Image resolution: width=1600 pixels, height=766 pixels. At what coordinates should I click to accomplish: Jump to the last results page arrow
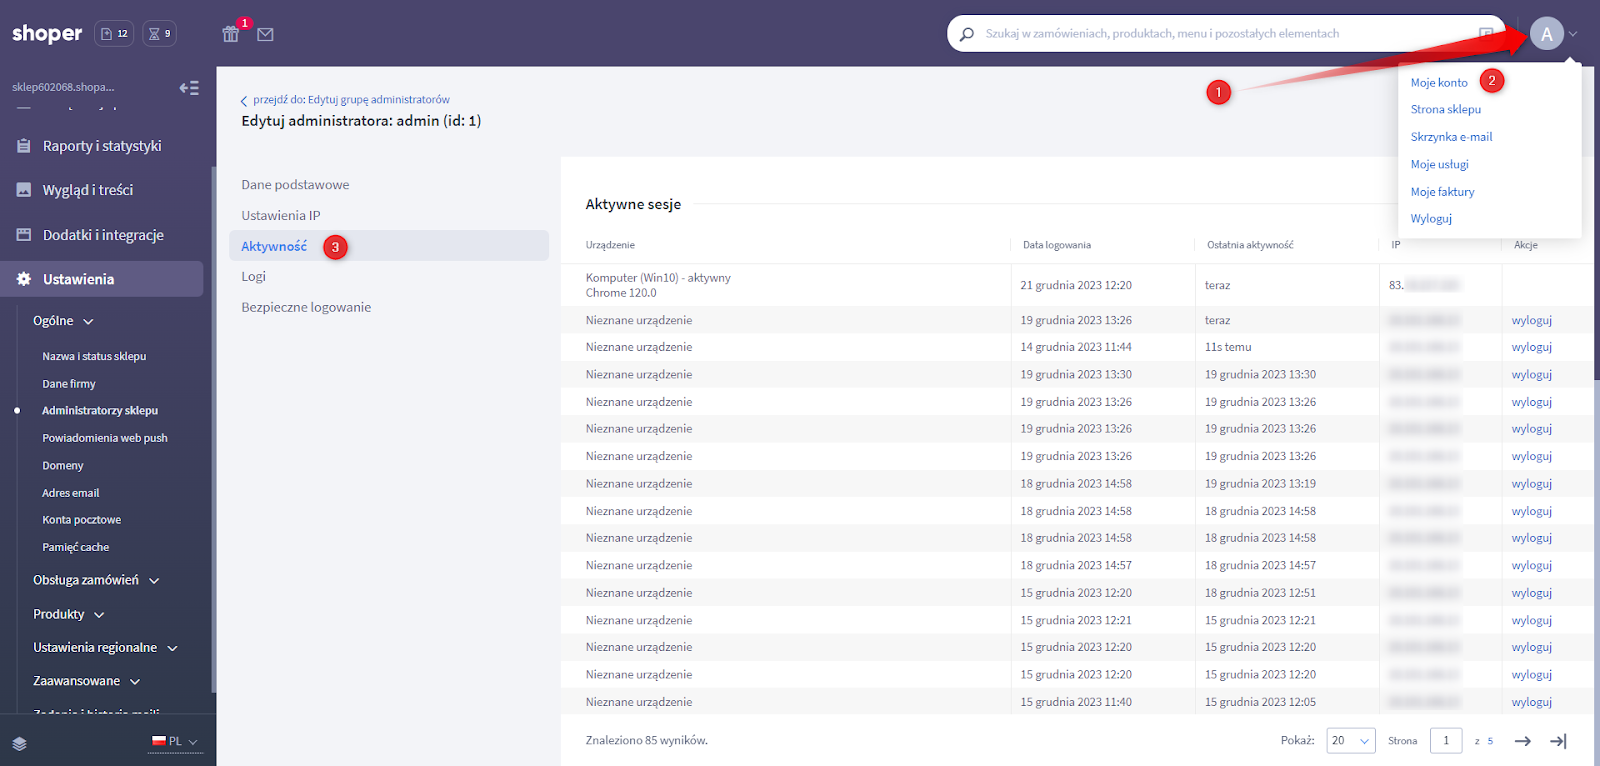(1558, 741)
